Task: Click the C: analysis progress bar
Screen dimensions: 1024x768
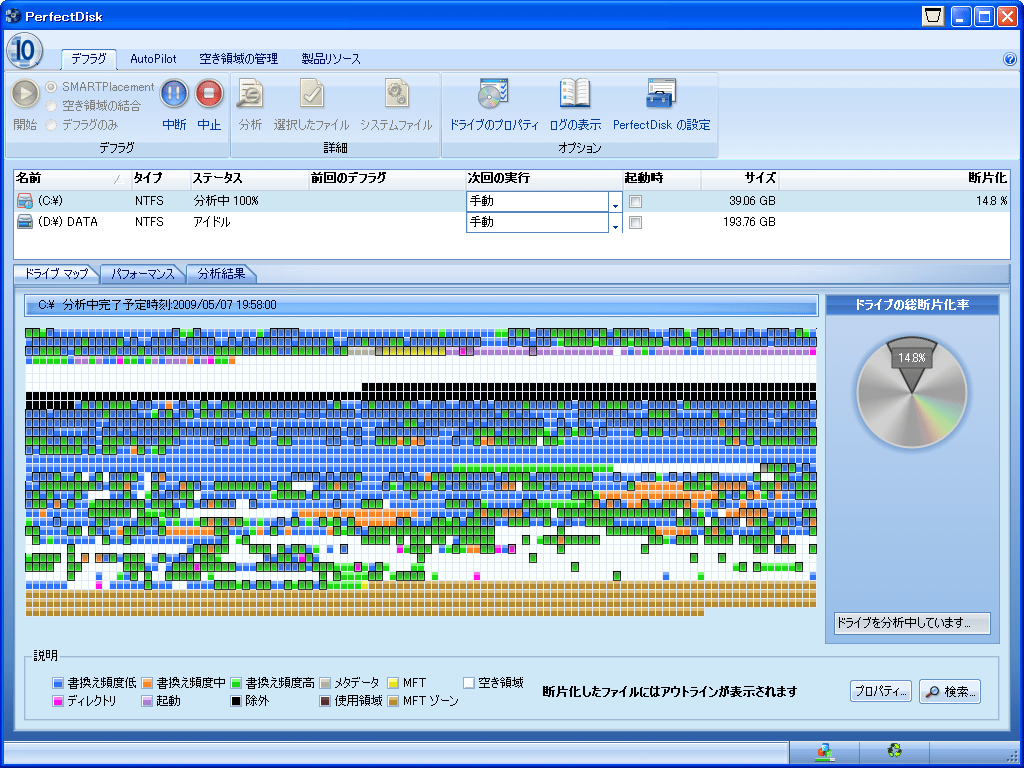Action: tap(421, 305)
